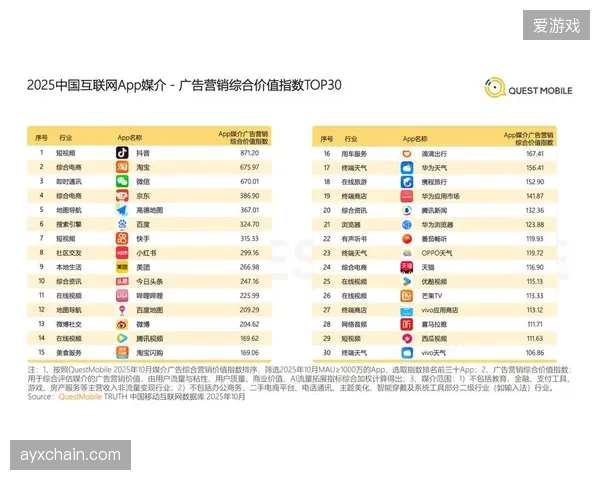Screen dimensions: 600x480
Task: Click the app name 高德地图
Action: 150,210
